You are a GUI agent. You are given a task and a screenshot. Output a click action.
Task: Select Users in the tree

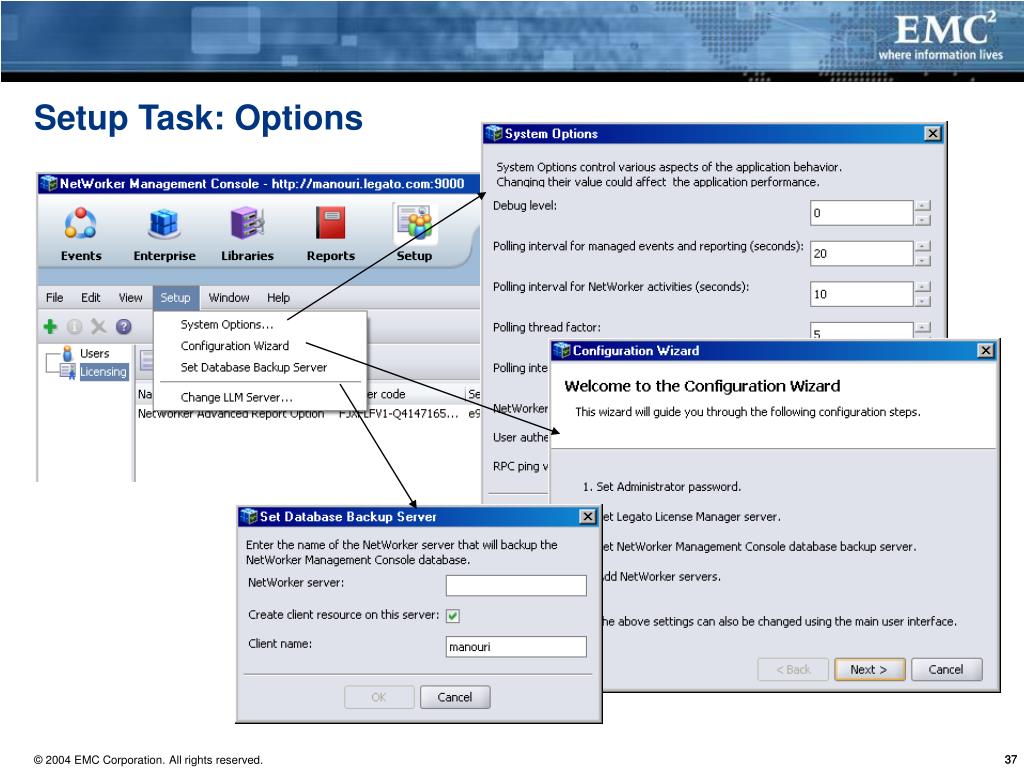[x=95, y=353]
